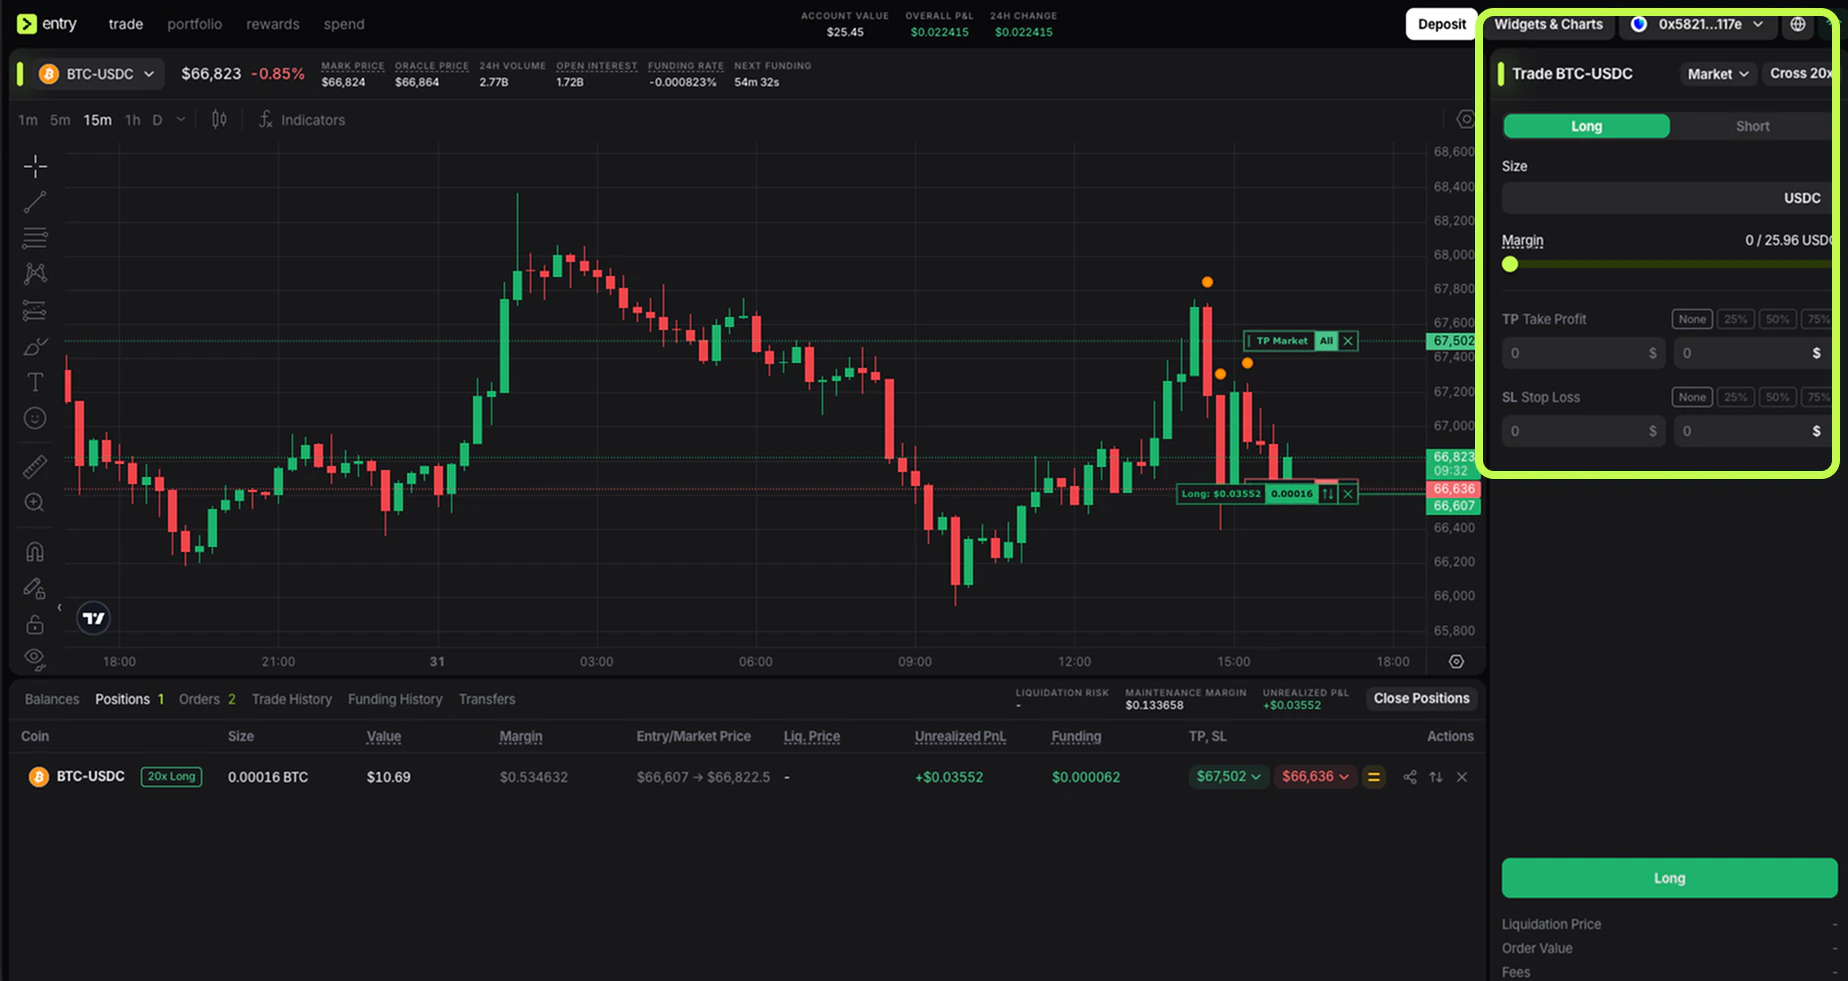Viewport: 1848px width, 981px height.
Task: Open the long position forecasting tool
Action: point(35,311)
